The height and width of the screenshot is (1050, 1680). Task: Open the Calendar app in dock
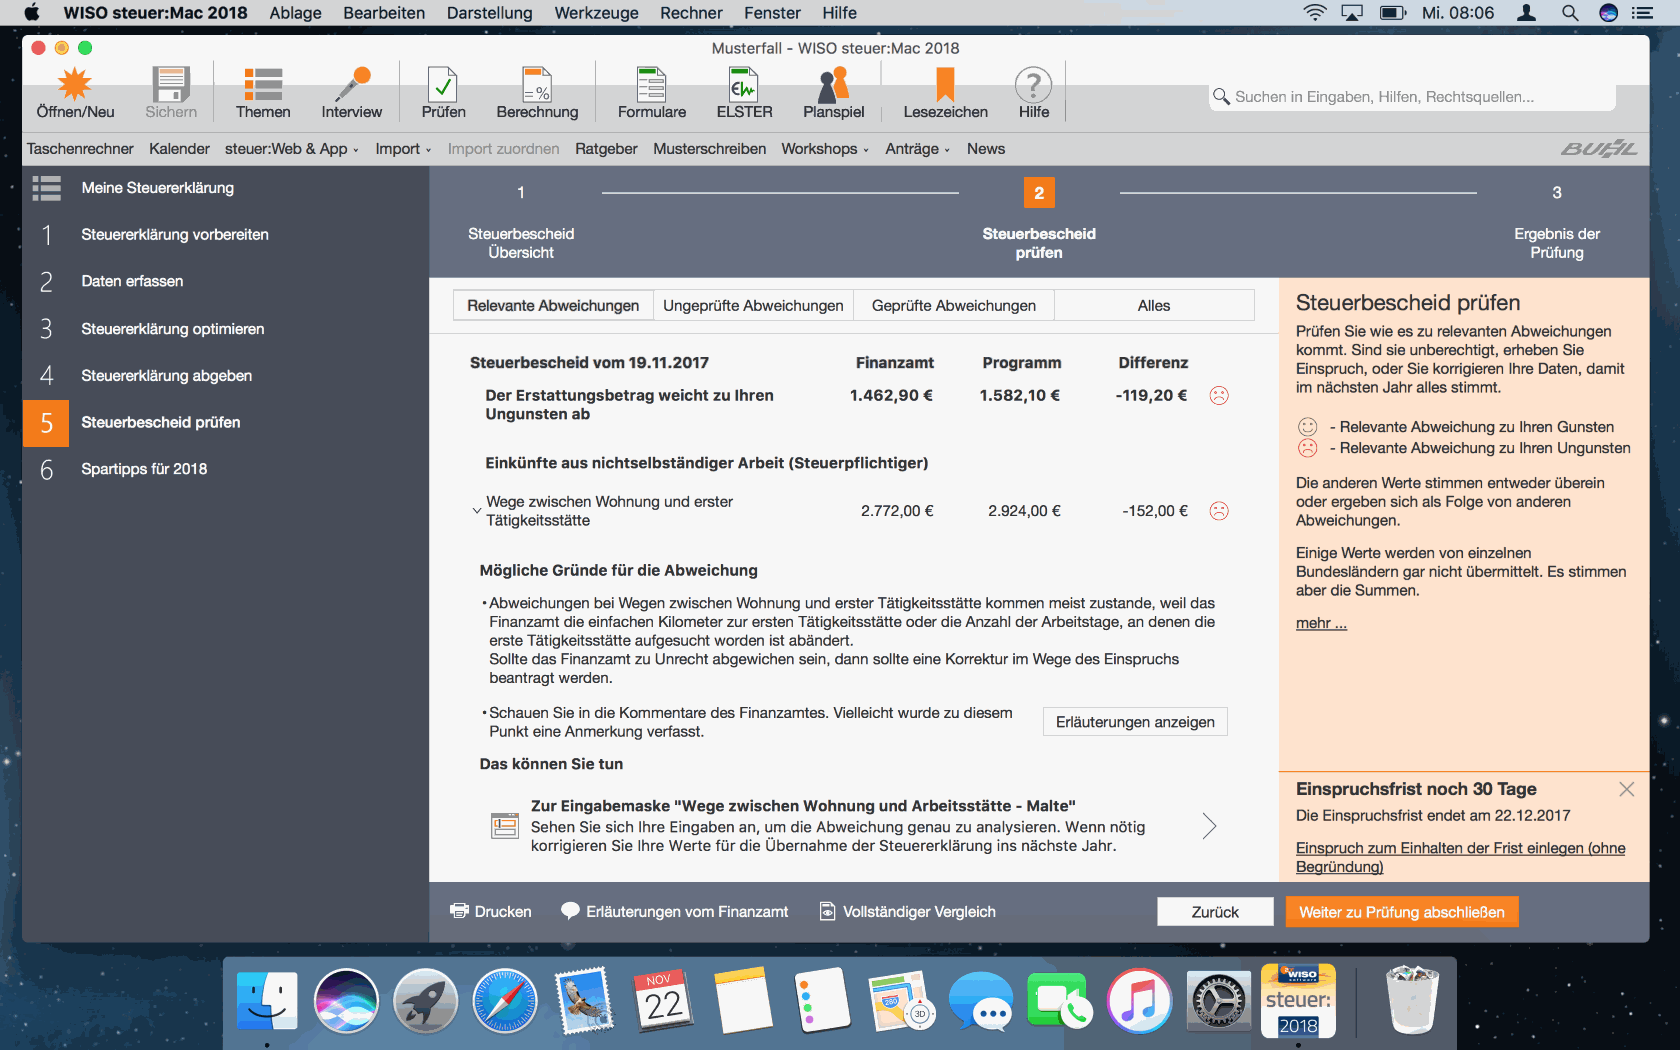(663, 1001)
